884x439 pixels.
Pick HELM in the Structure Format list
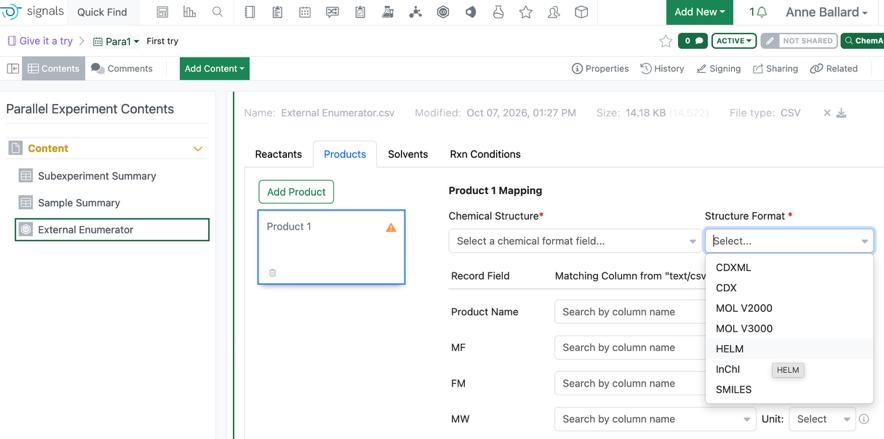[789, 349]
